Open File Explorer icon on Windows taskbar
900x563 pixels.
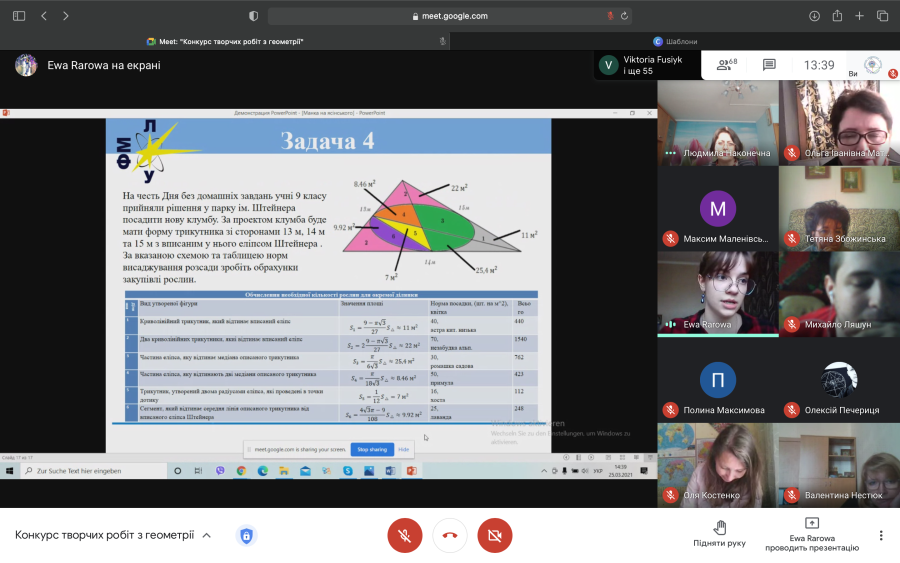point(284,471)
